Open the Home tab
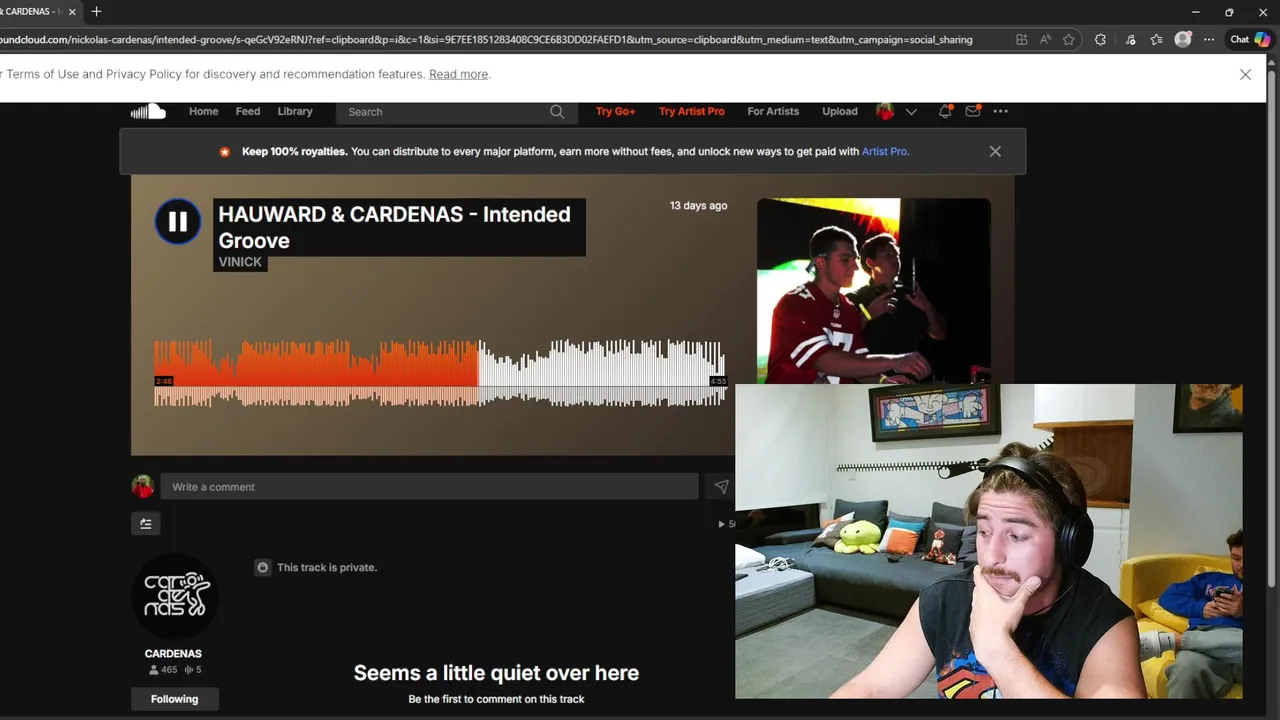The height and width of the screenshot is (720, 1280). (203, 111)
